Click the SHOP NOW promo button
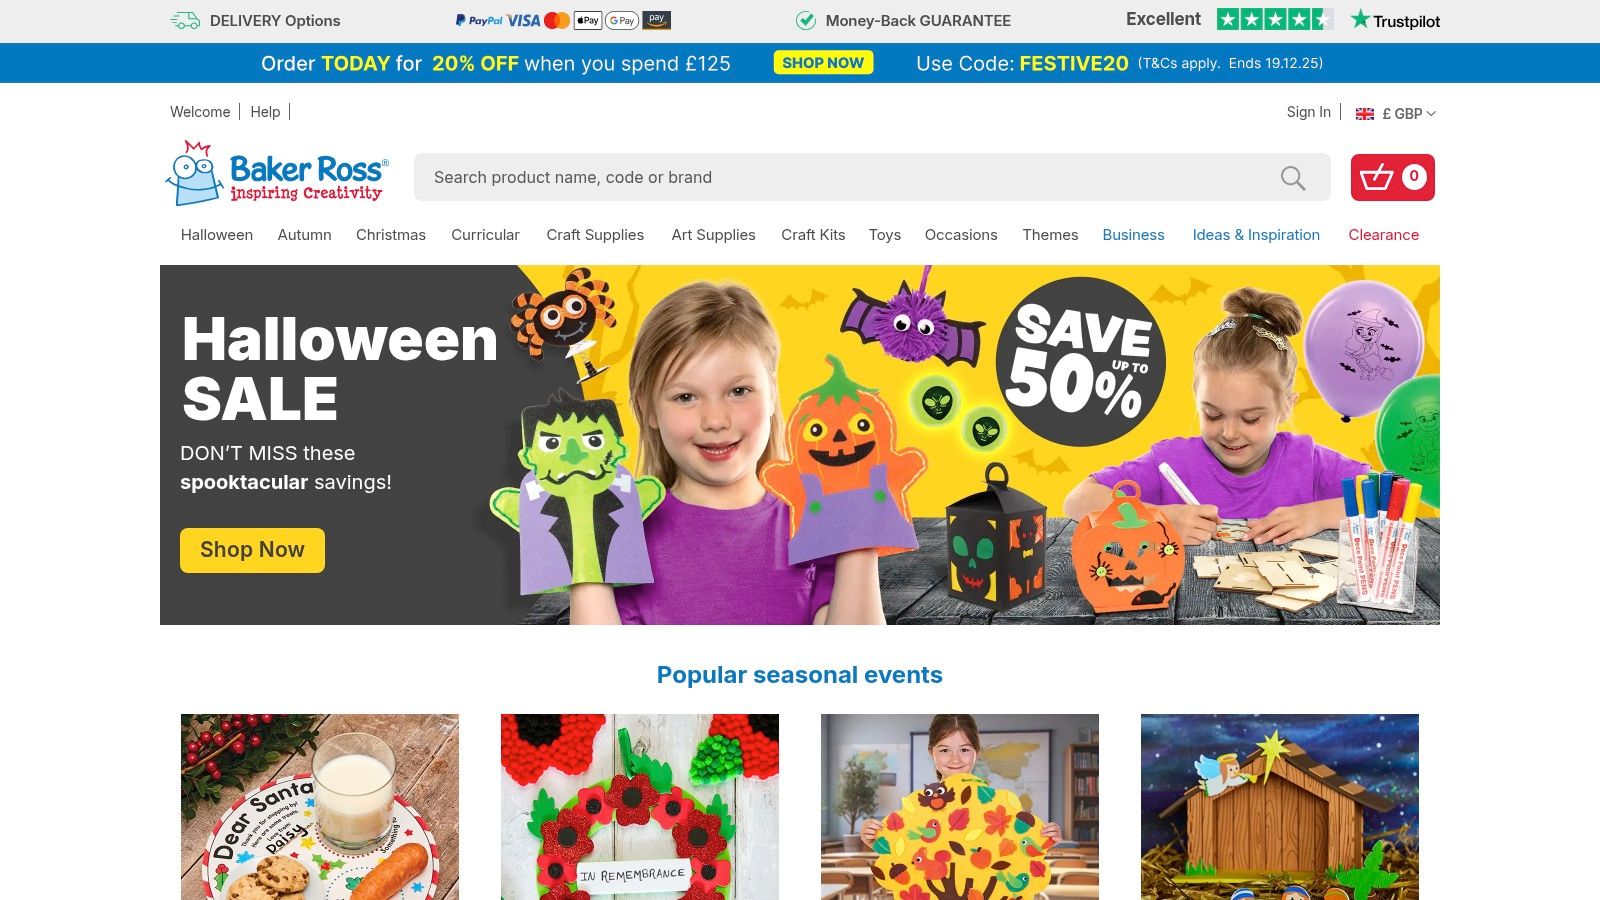The image size is (1600, 900). (x=823, y=63)
